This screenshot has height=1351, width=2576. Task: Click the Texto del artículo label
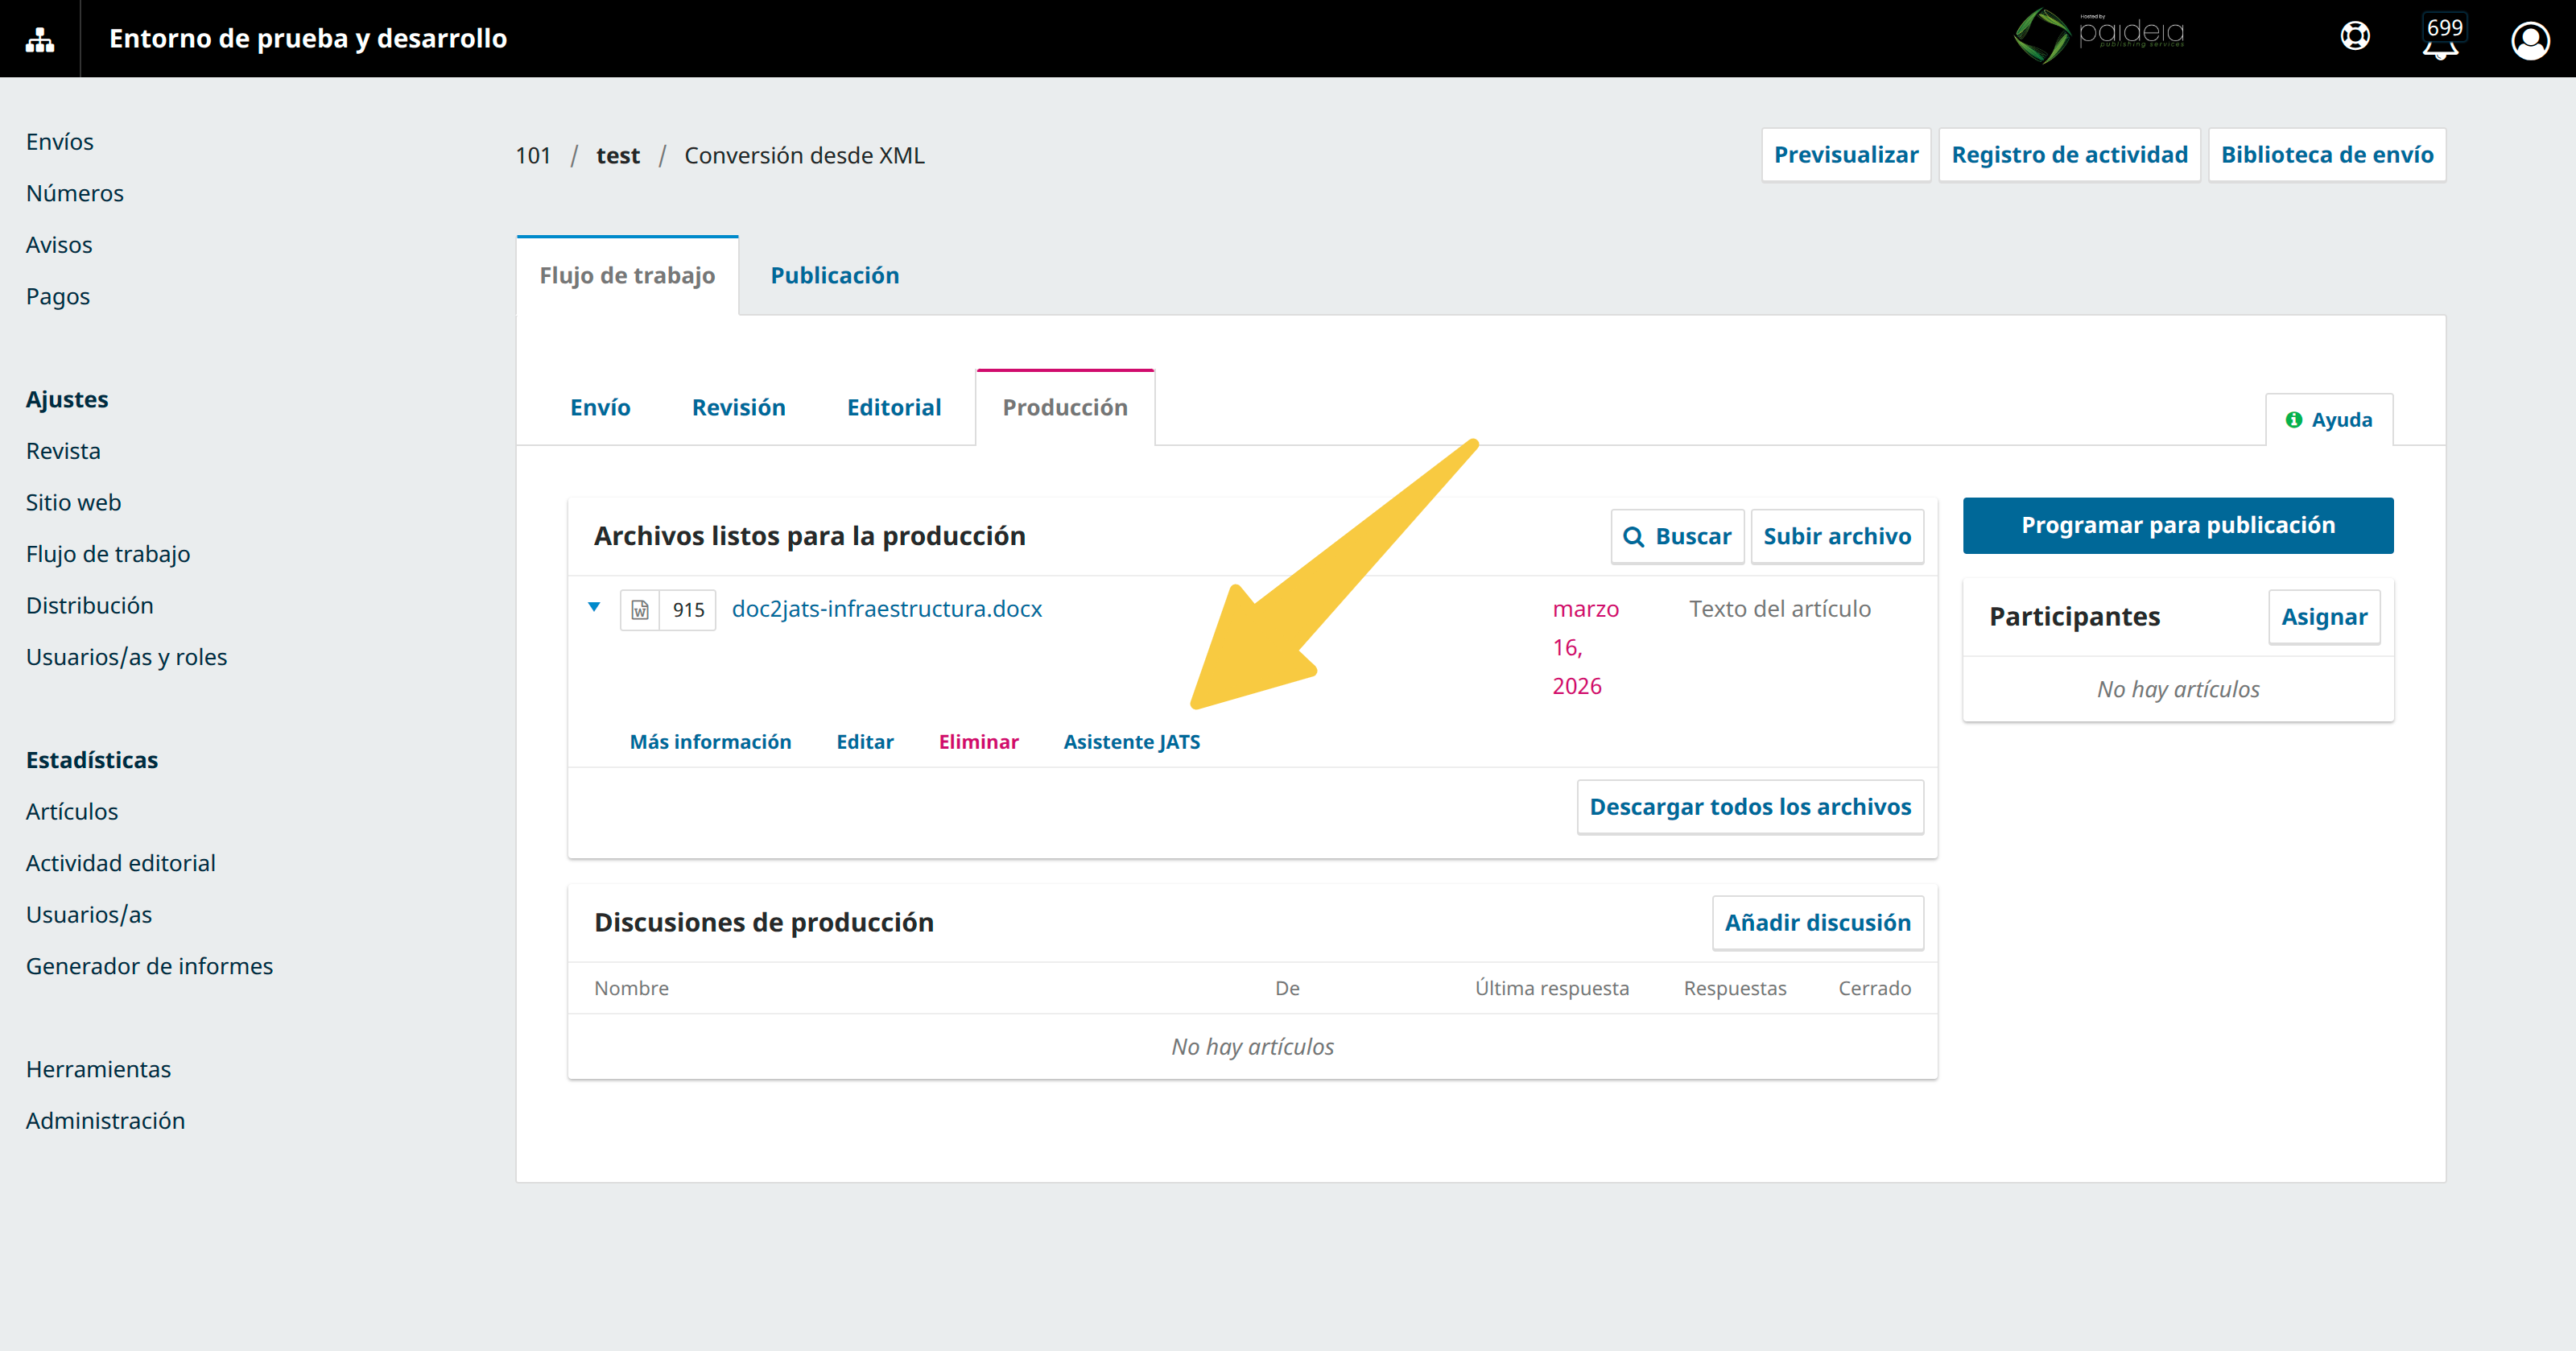click(x=1780, y=609)
